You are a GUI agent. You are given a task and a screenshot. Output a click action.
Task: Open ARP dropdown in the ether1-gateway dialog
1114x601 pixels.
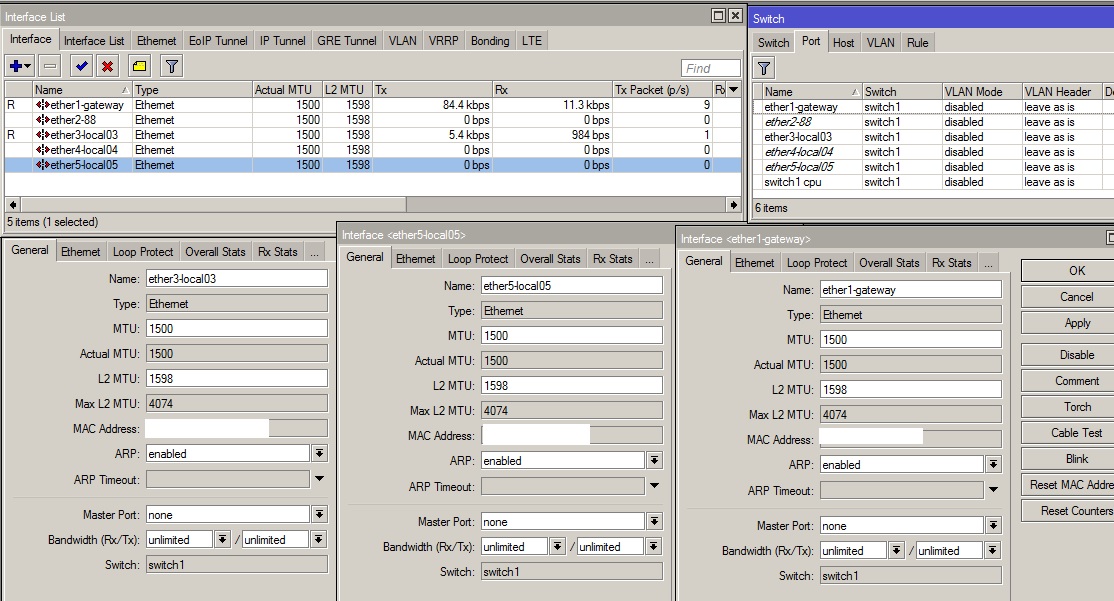pyautogui.click(x=993, y=465)
